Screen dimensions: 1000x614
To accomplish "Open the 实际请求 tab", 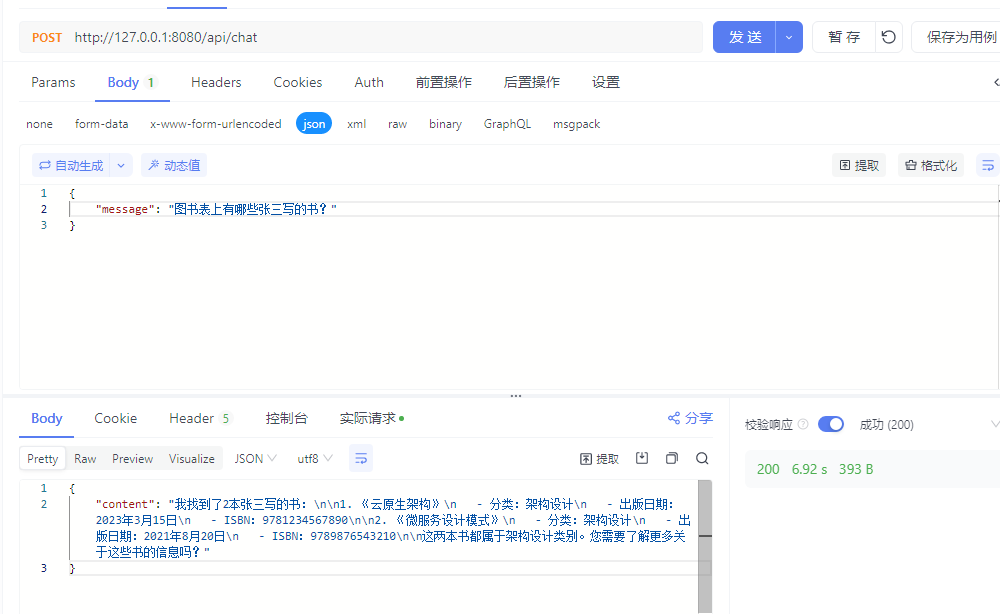I will click(372, 418).
